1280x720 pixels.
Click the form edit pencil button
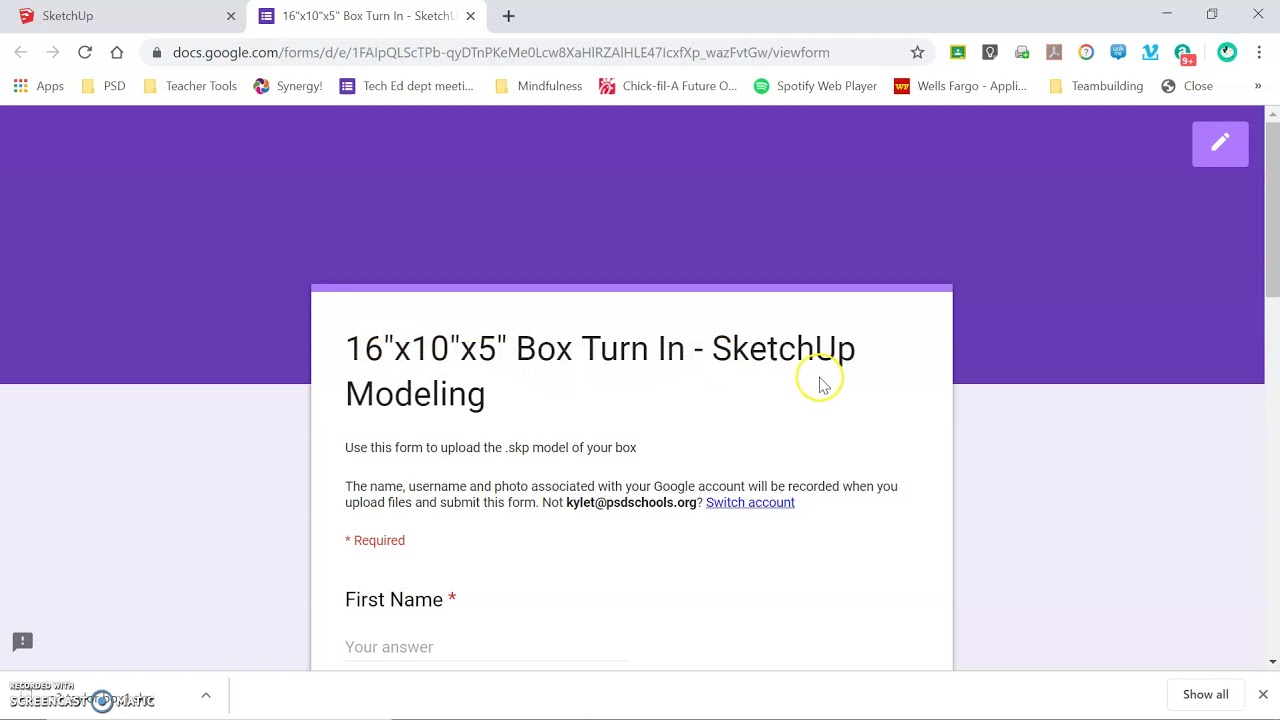click(x=1220, y=144)
